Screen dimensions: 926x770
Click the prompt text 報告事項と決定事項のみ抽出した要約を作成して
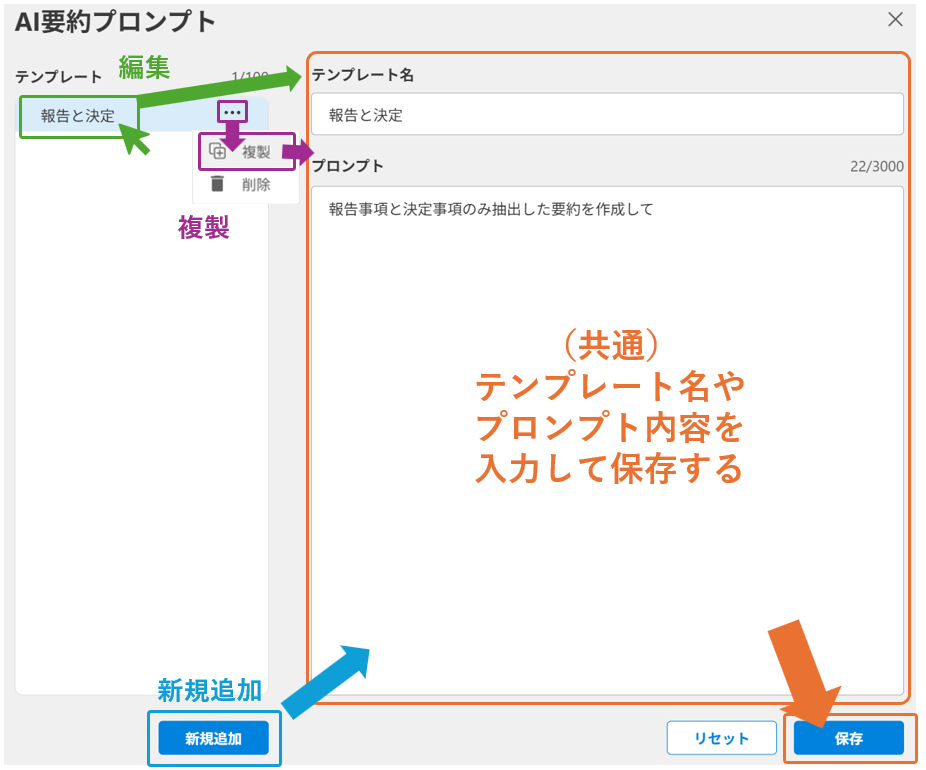[x=490, y=210]
